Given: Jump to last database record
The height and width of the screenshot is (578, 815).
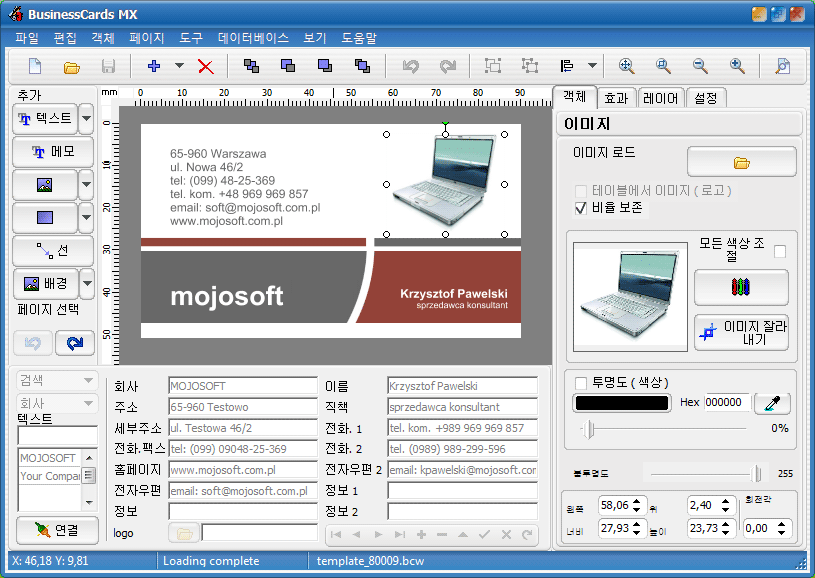Looking at the screenshot, I should click(399, 534).
